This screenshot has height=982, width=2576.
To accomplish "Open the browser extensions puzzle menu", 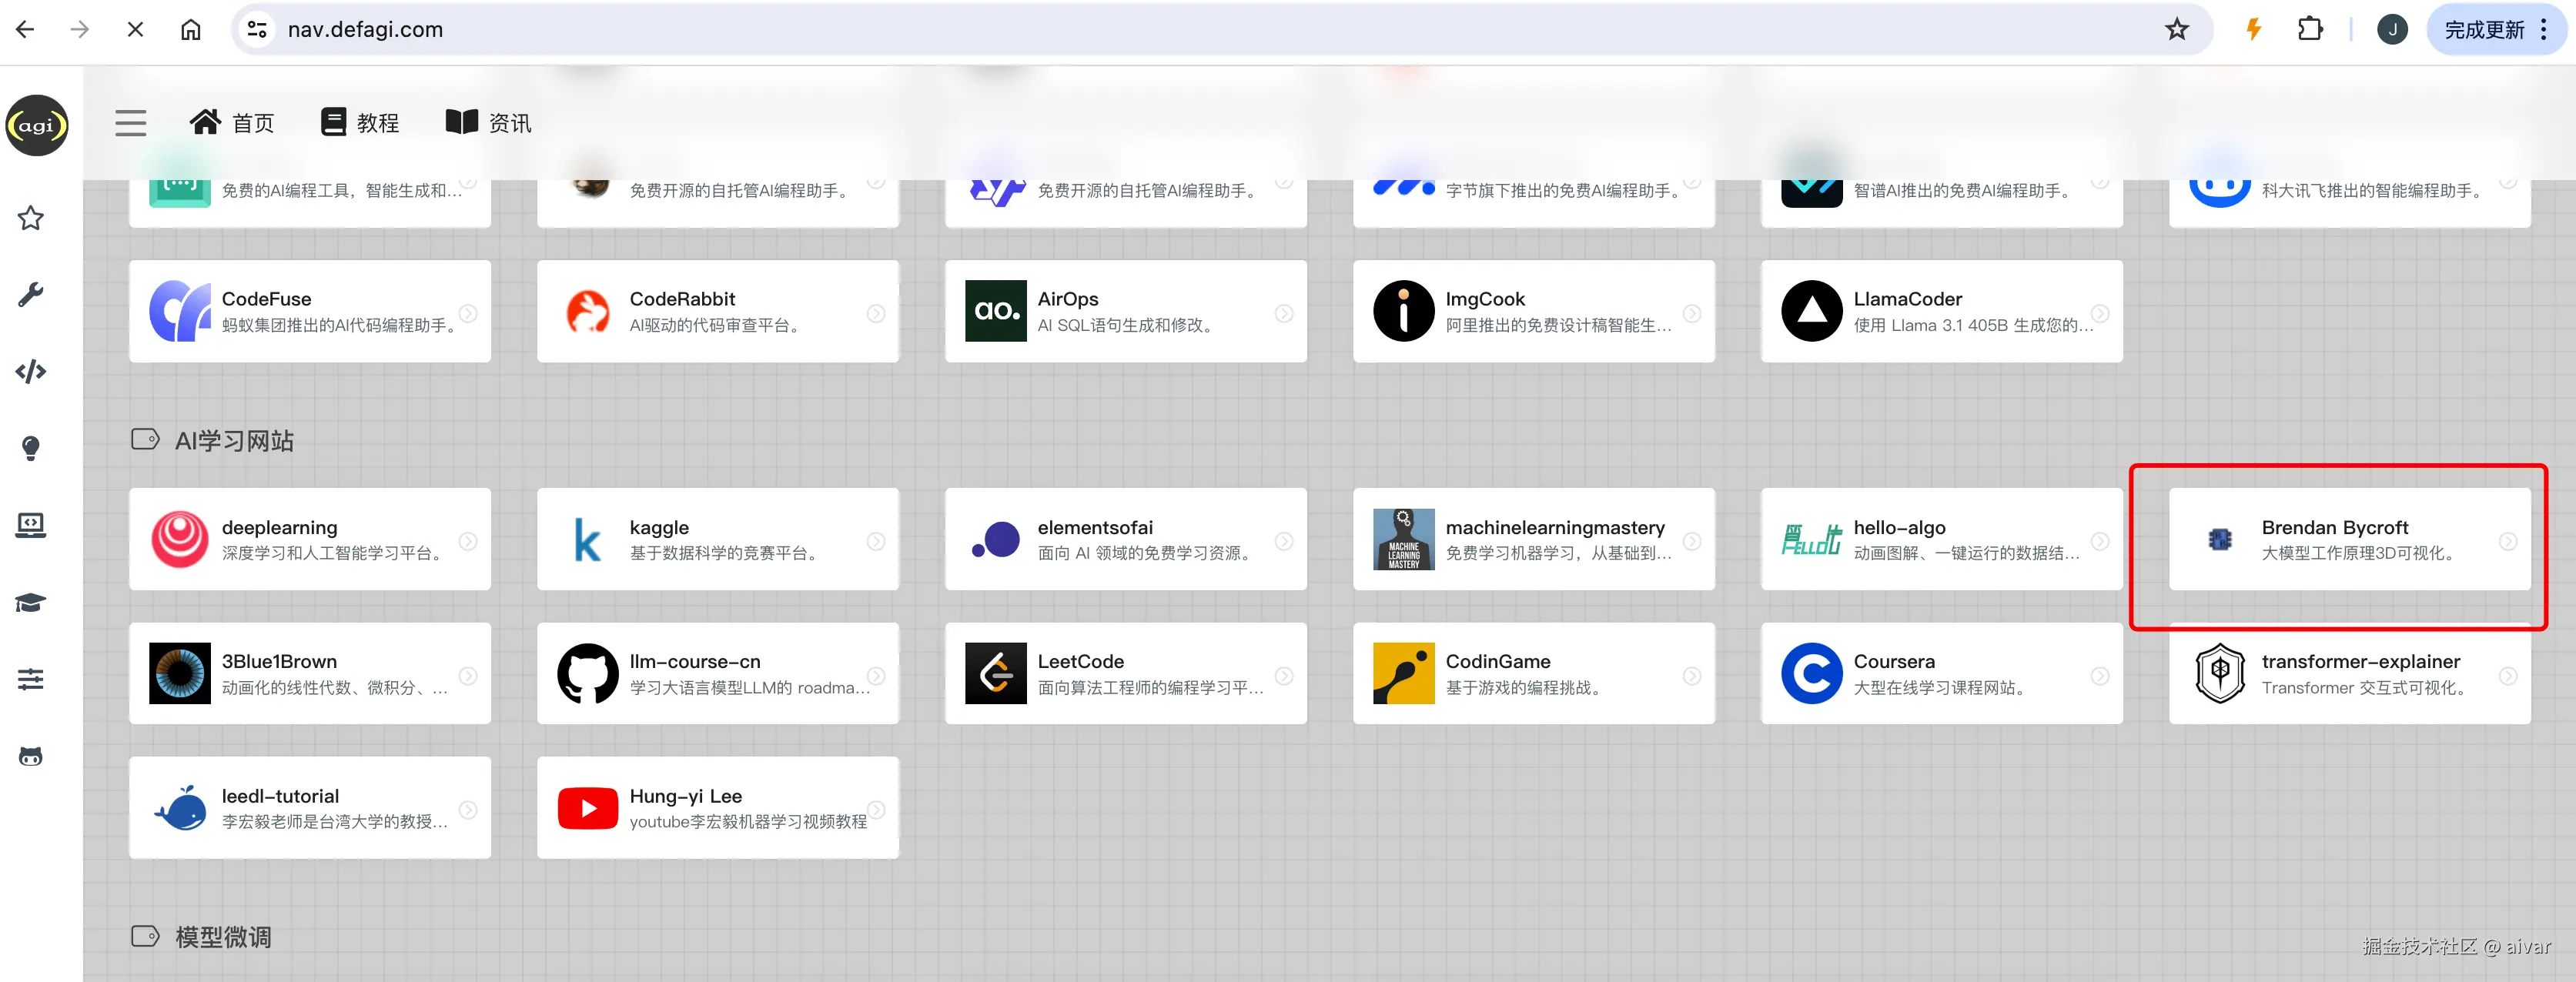I will point(2310,30).
